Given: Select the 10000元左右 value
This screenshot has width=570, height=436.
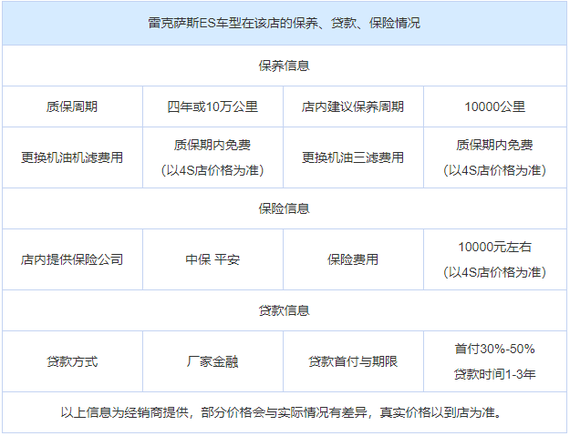Looking at the screenshot, I should [495, 247].
